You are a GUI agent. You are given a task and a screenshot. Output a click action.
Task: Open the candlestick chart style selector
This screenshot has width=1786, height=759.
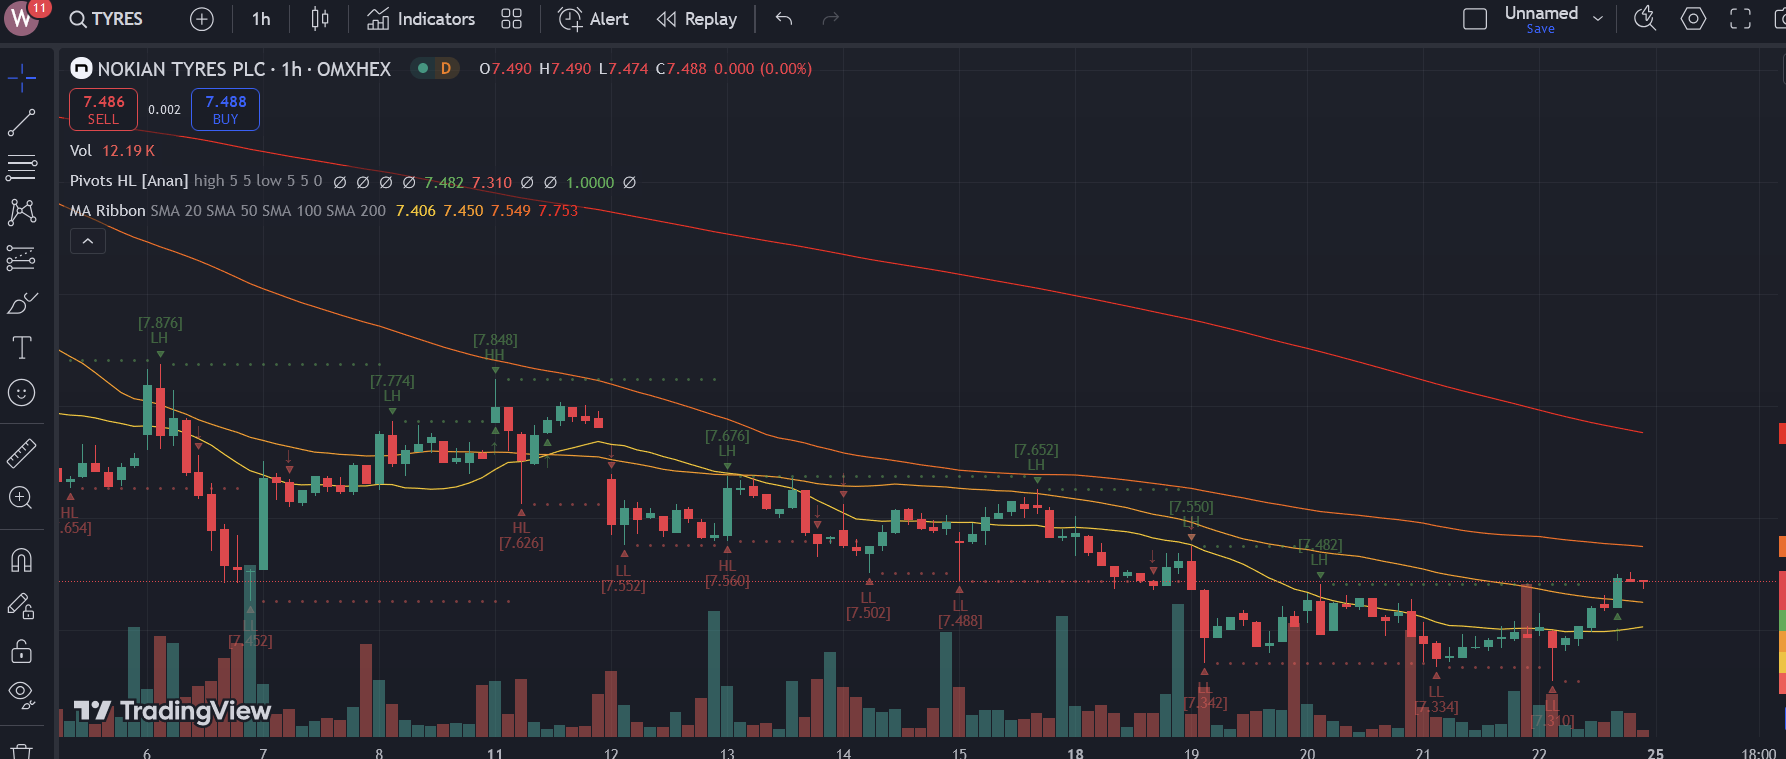pos(320,19)
